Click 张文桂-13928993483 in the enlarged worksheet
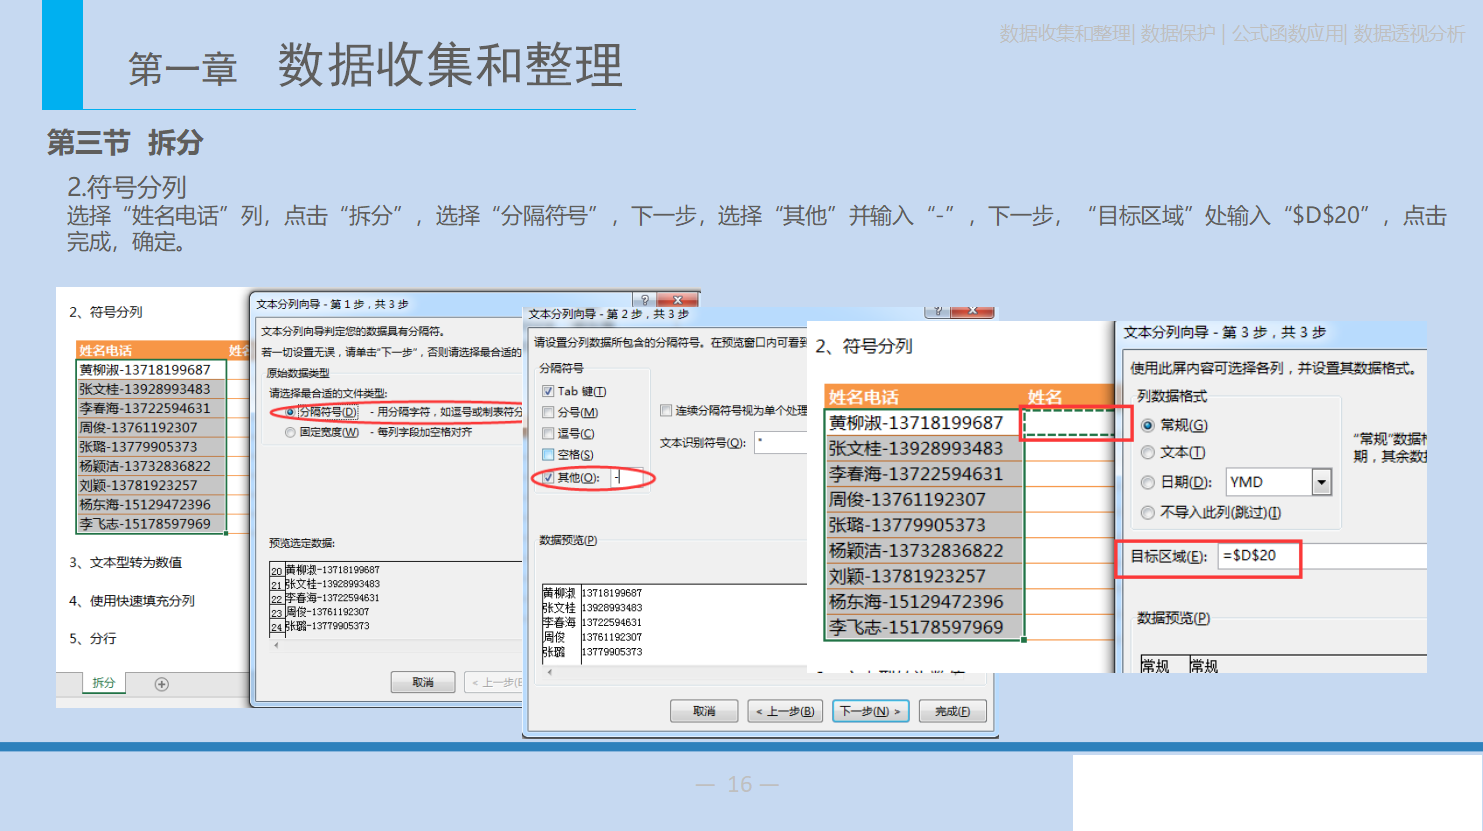 pos(916,448)
